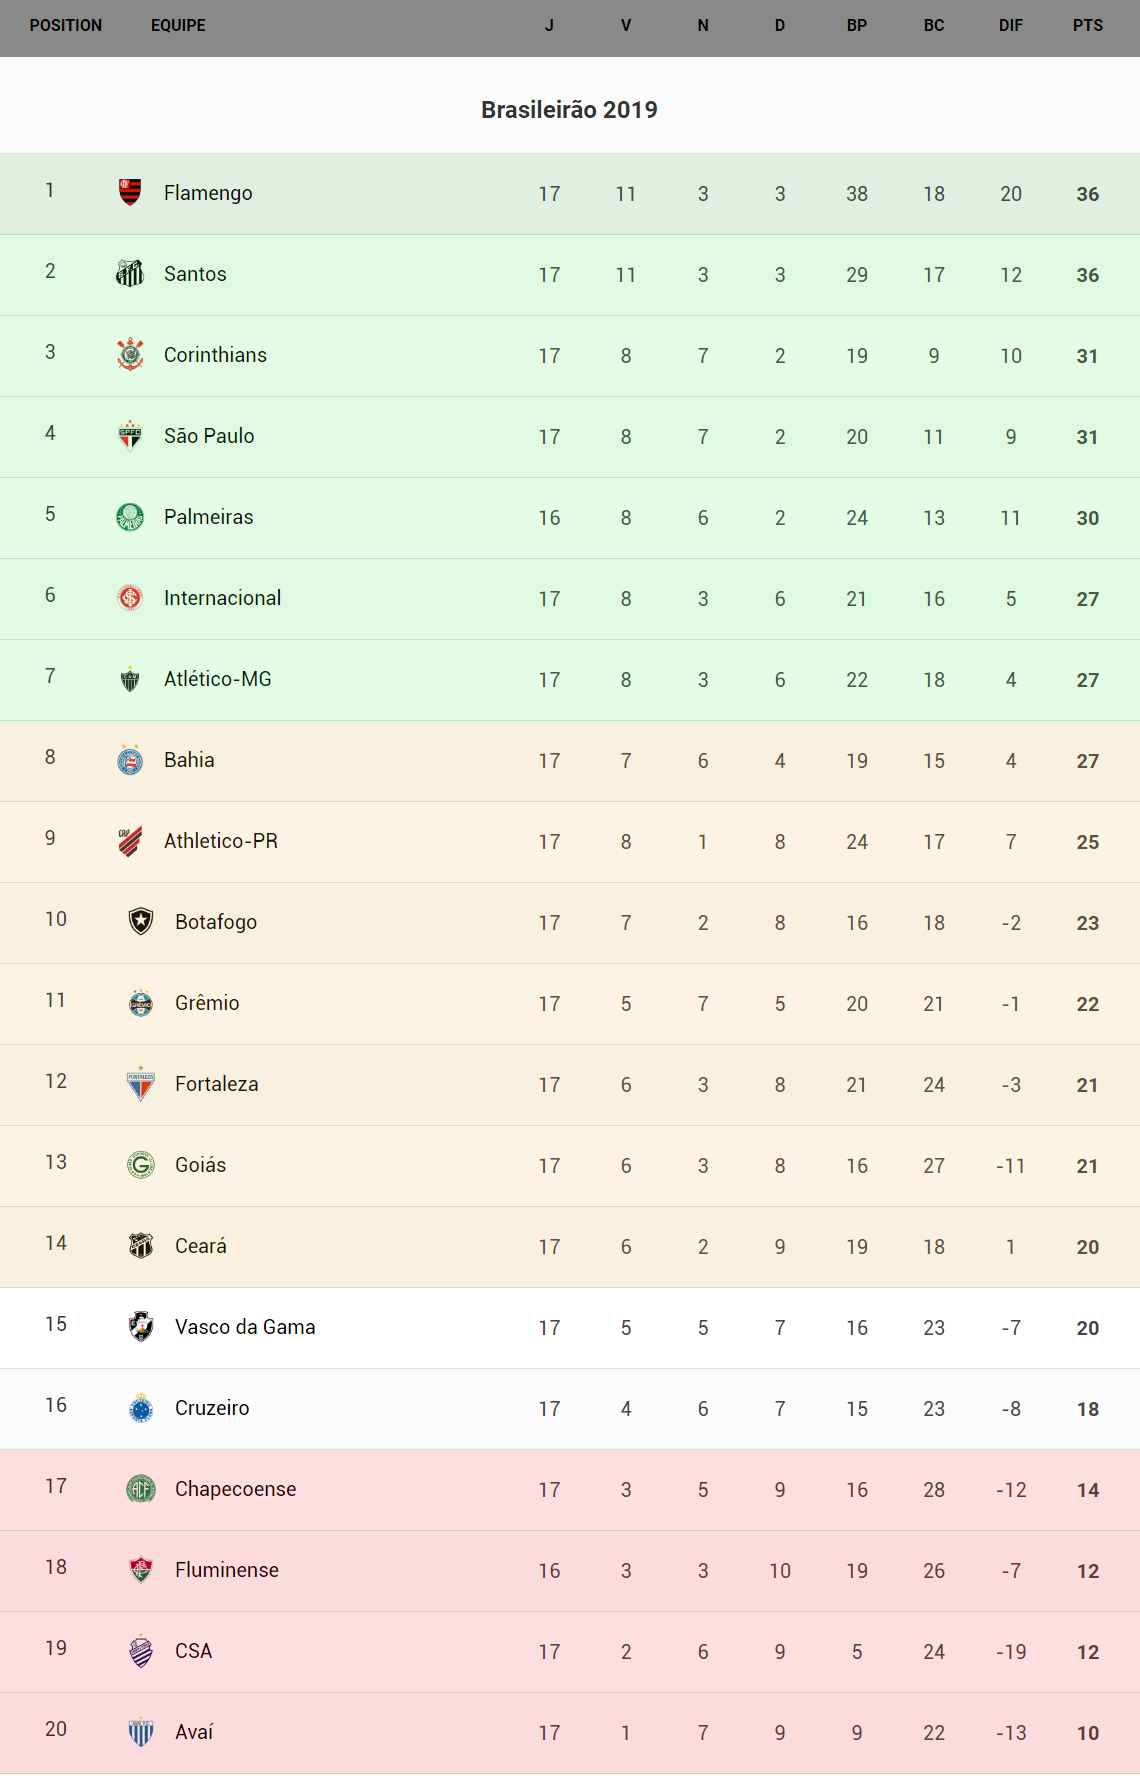Select the Avaí striped crest
This screenshot has height=1776, width=1140.
(141, 1732)
